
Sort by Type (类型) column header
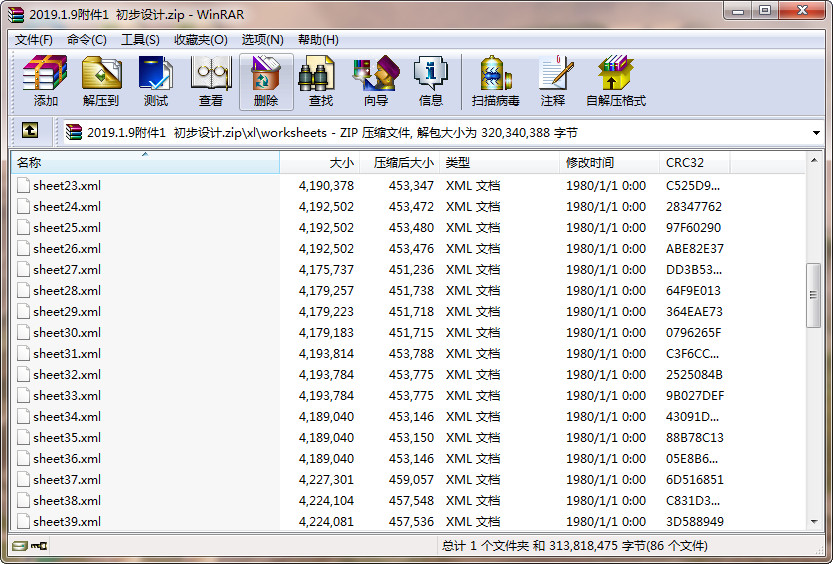click(x=499, y=163)
